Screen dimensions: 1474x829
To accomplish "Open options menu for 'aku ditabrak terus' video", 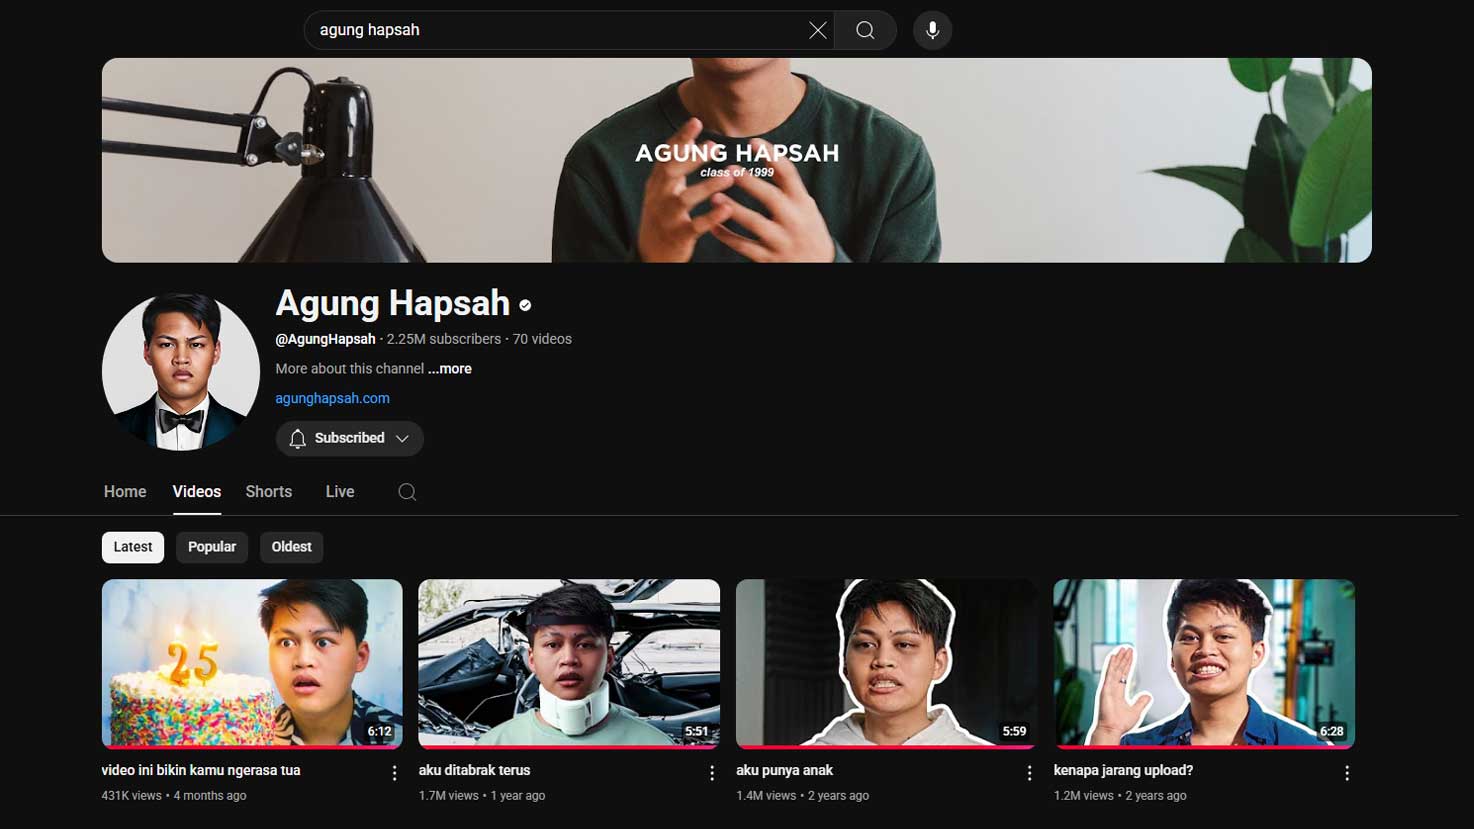I will point(712,772).
